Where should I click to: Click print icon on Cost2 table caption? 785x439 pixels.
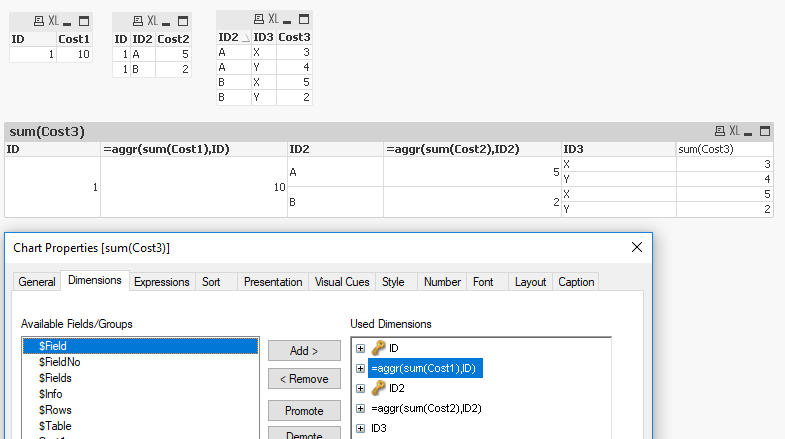point(138,21)
